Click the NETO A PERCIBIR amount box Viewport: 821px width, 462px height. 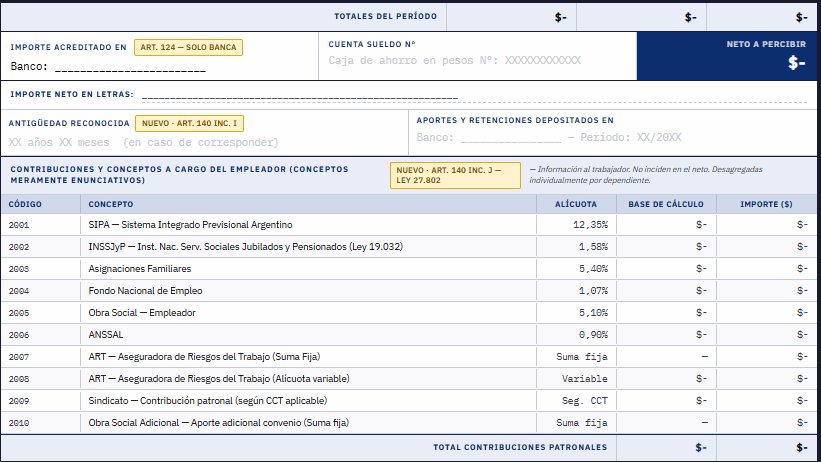pyautogui.click(x=728, y=56)
